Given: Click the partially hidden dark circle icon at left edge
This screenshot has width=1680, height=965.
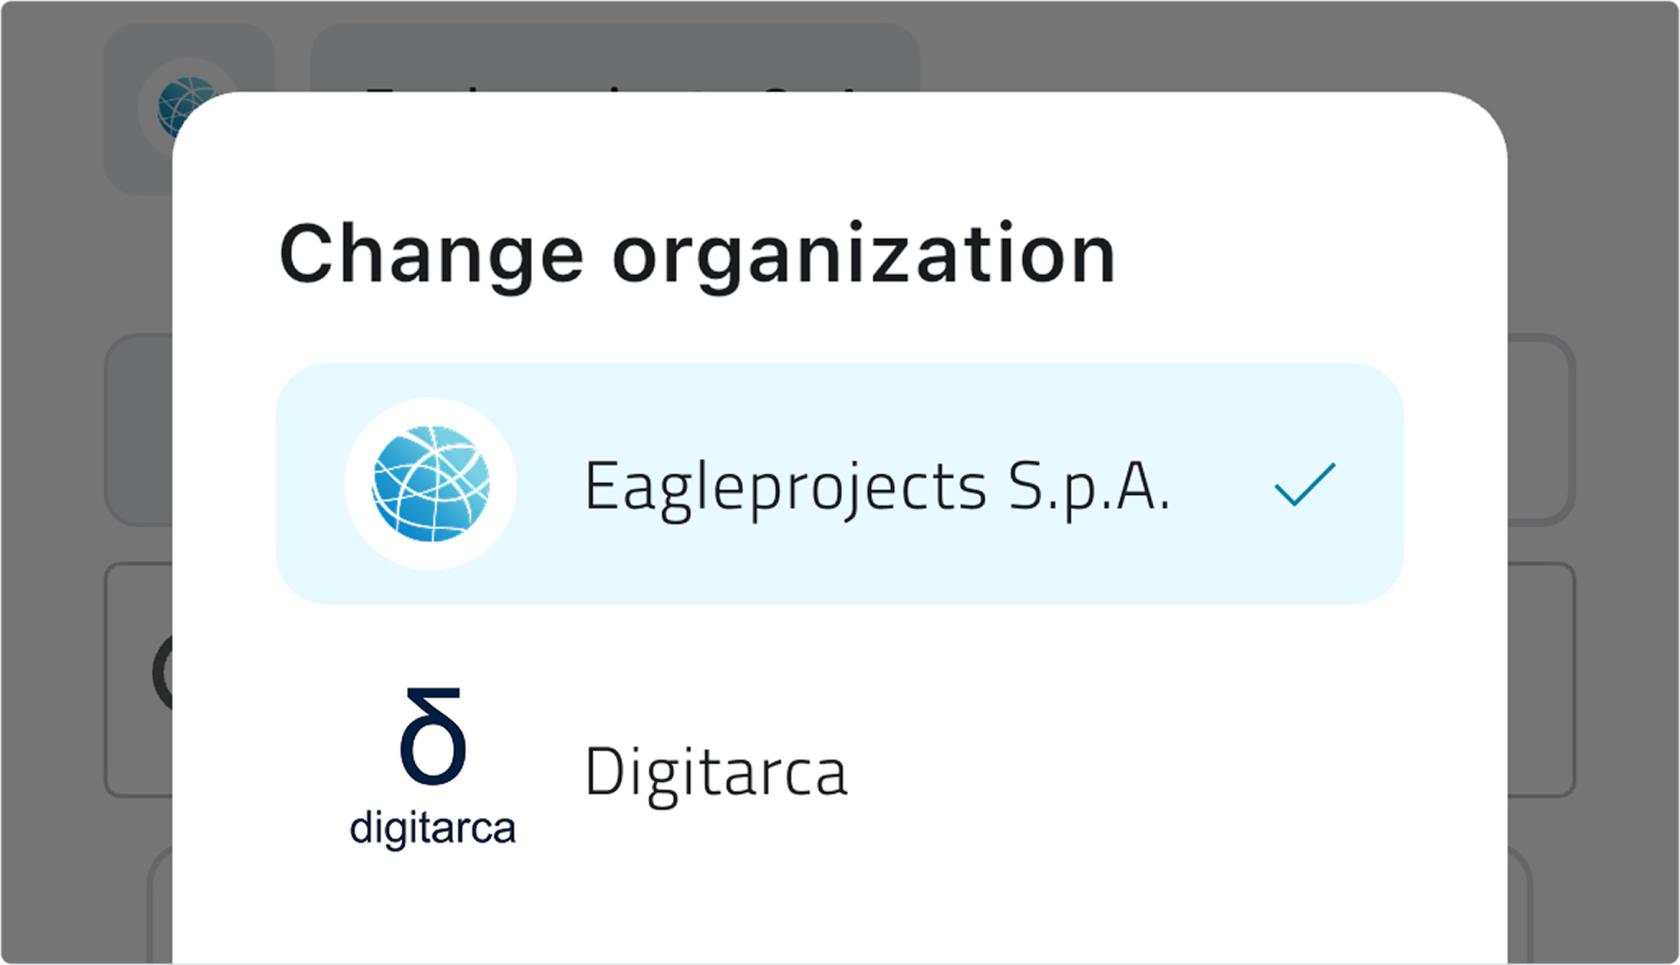Looking at the screenshot, I should click(161, 673).
